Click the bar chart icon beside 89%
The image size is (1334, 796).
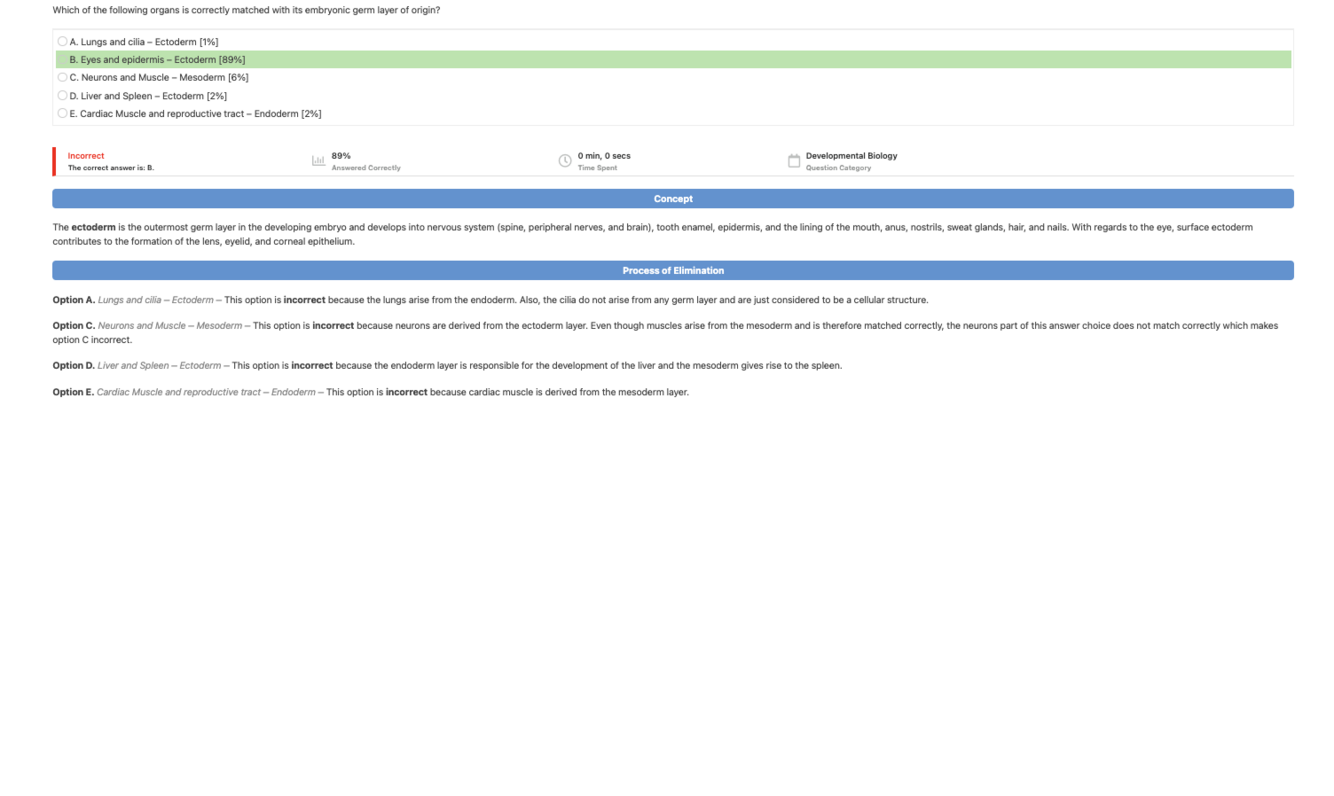point(318,161)
